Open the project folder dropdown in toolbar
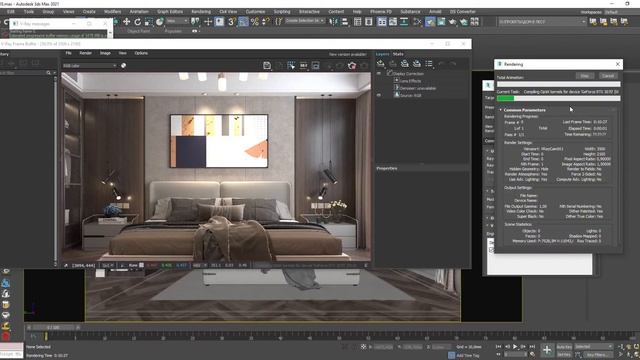Viewport: 640px width, 360px height. [x=542, y=22]
